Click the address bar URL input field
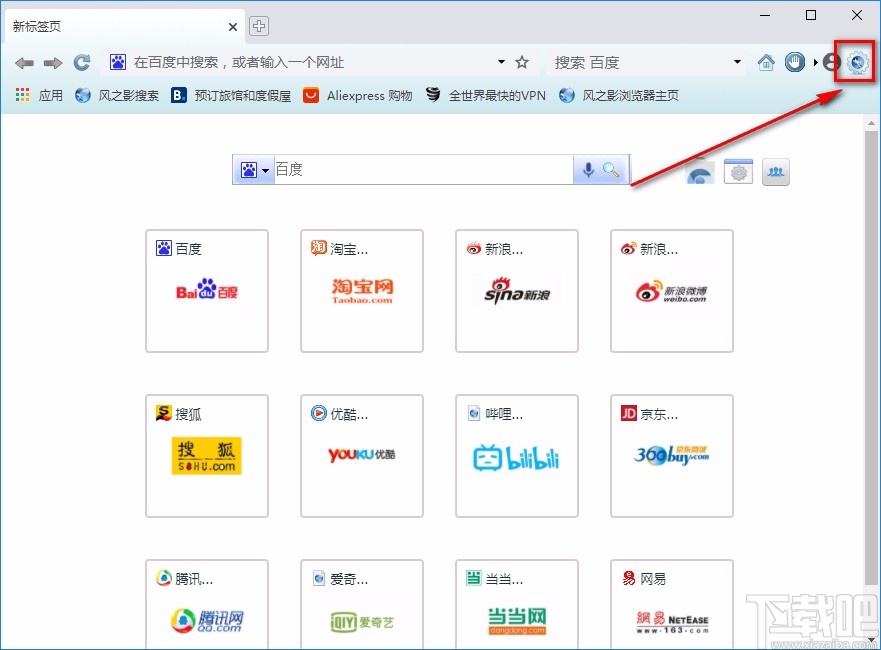 (x=310, y=62)
